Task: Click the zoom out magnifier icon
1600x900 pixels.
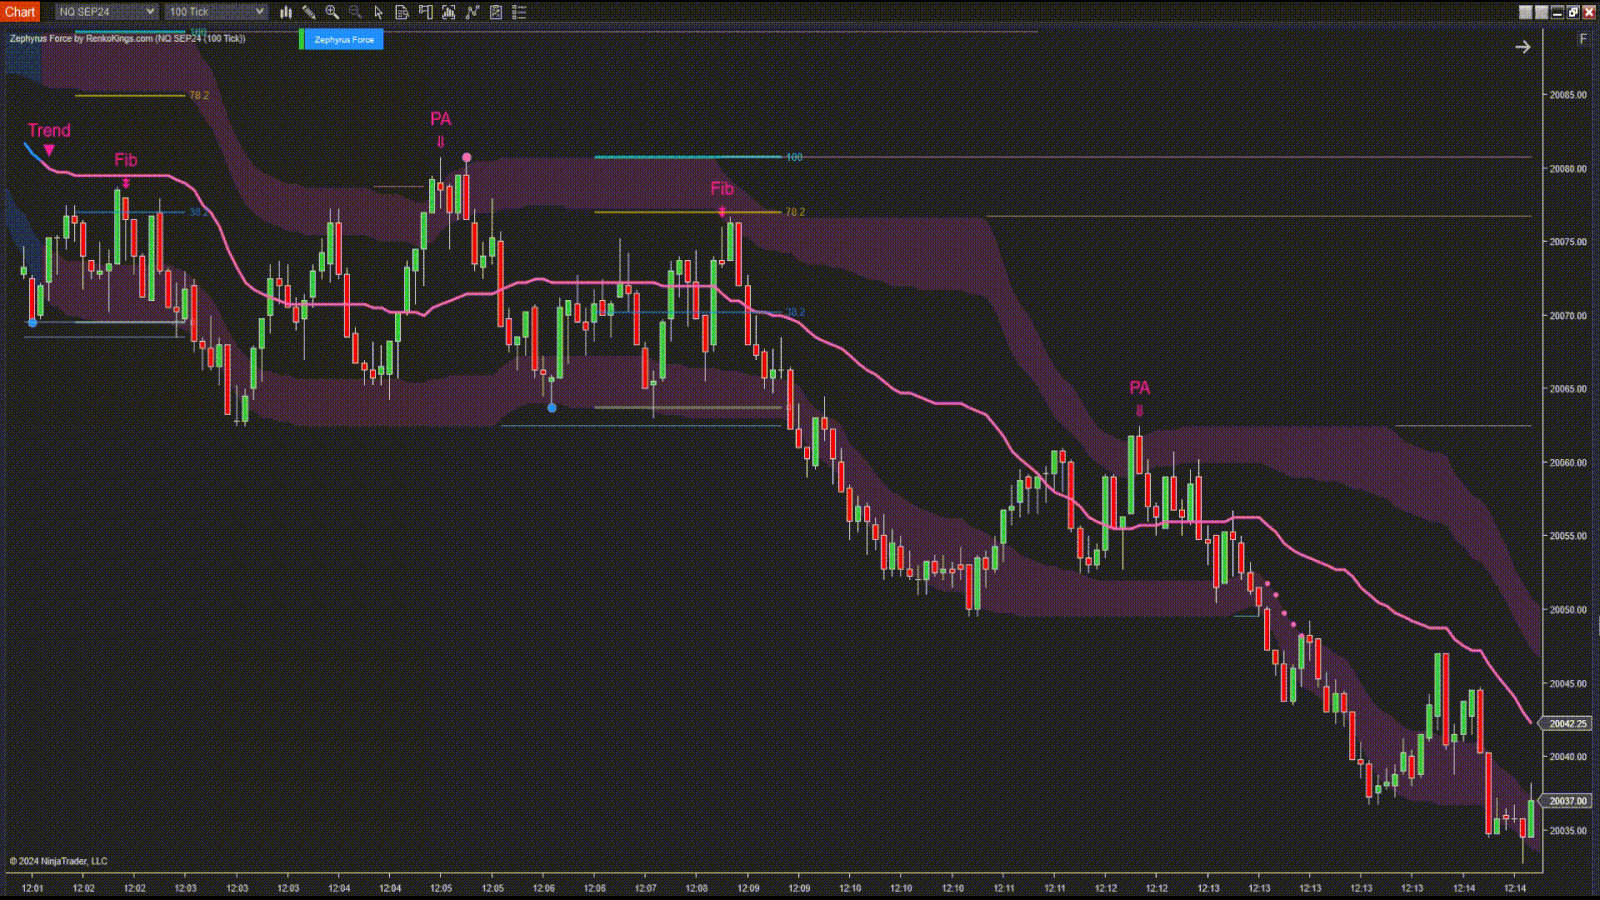Action: pos(355,12)
